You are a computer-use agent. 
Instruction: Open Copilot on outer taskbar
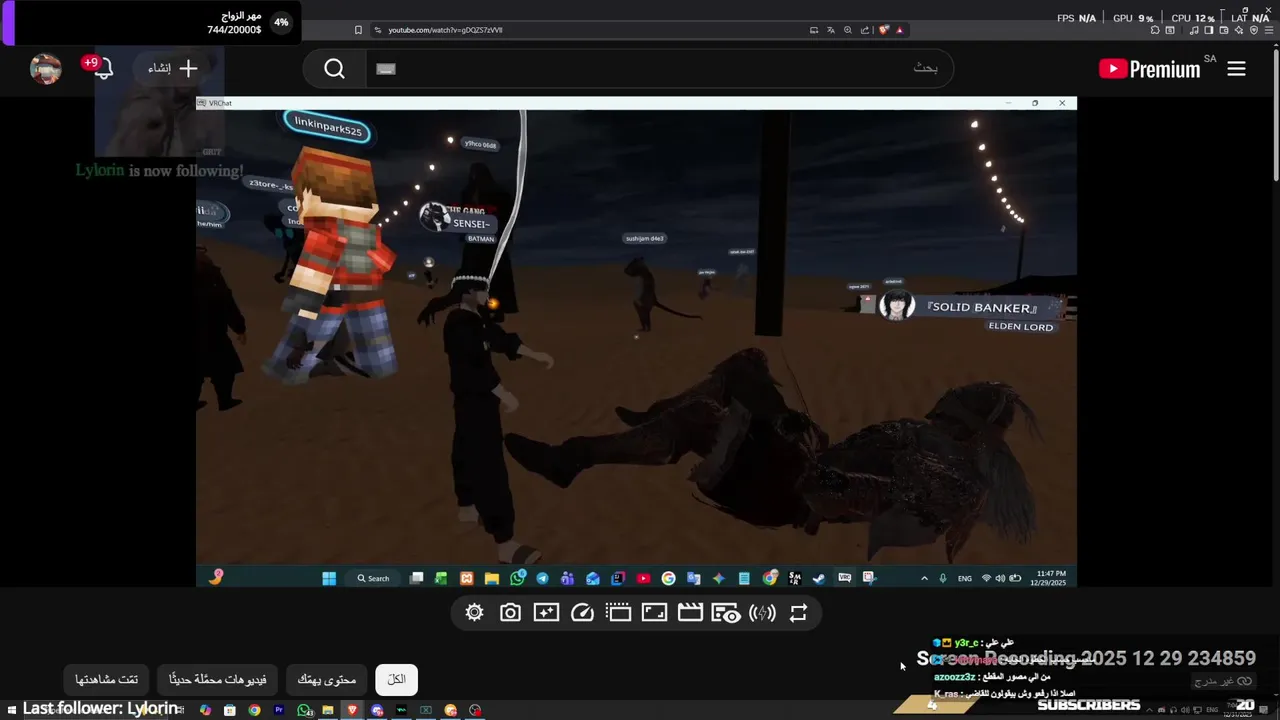click(x=205, y=710)
